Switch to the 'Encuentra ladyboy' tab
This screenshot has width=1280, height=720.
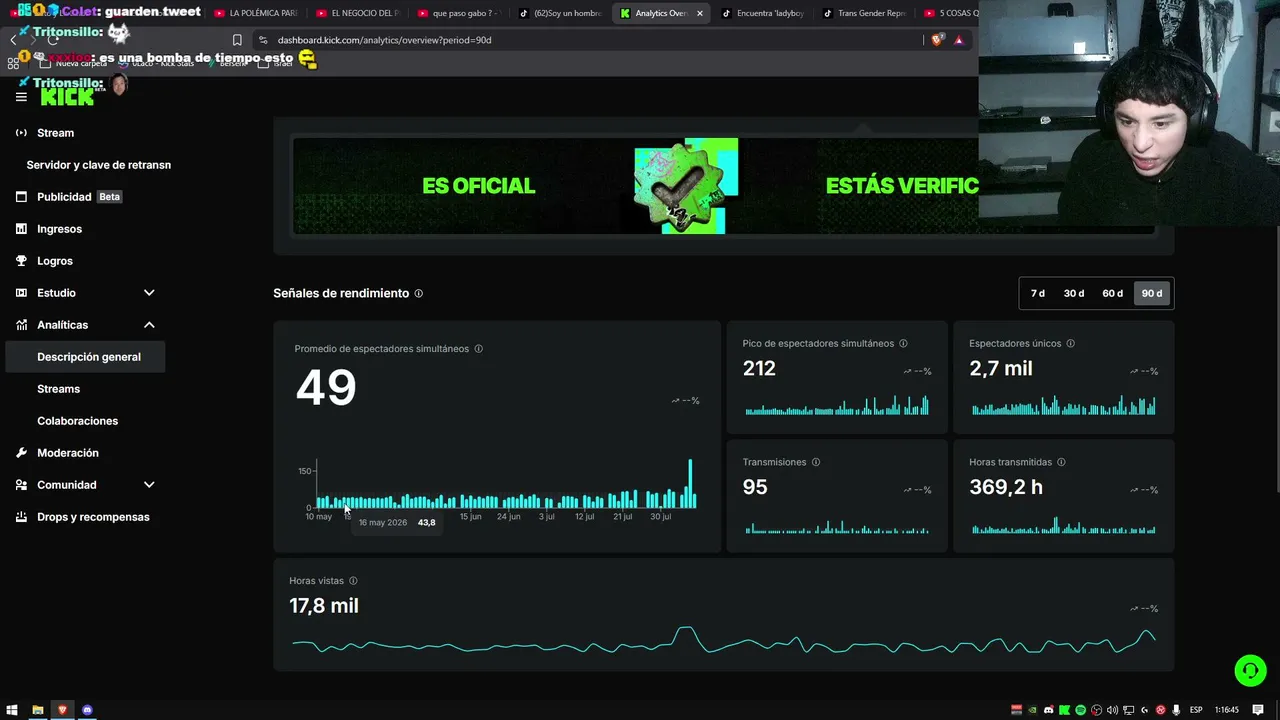click(x=764, y=13)
